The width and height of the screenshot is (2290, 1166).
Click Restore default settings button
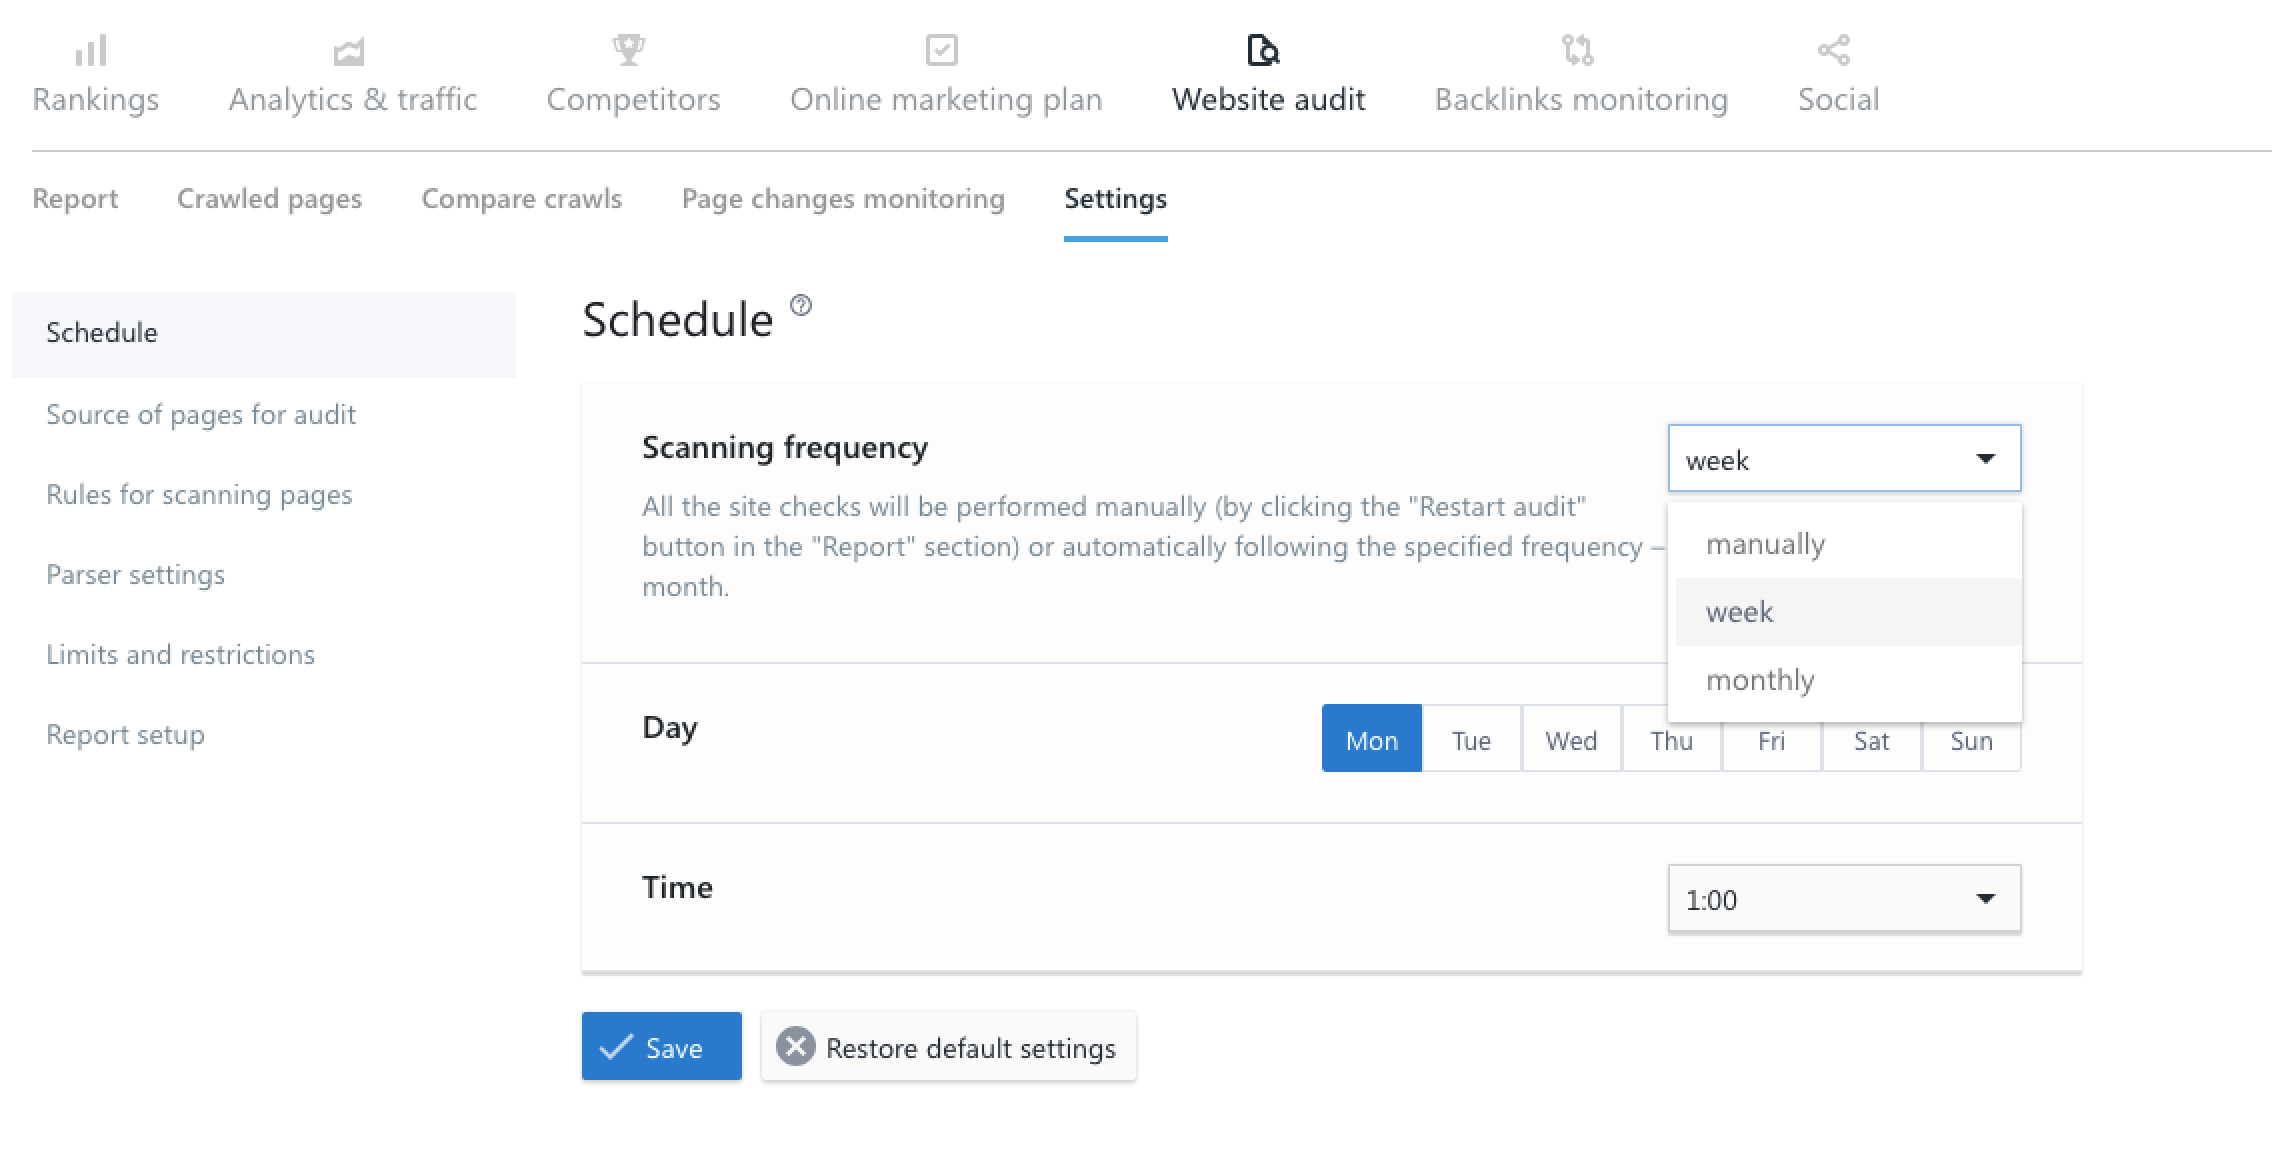(948, 1047)
